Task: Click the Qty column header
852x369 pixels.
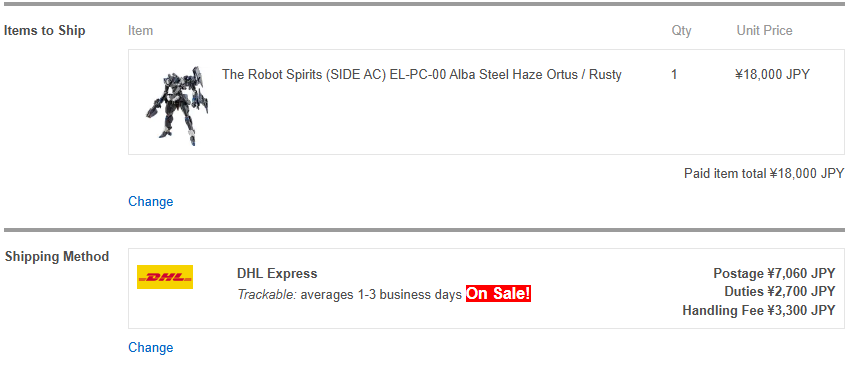Action: point(681,31)
